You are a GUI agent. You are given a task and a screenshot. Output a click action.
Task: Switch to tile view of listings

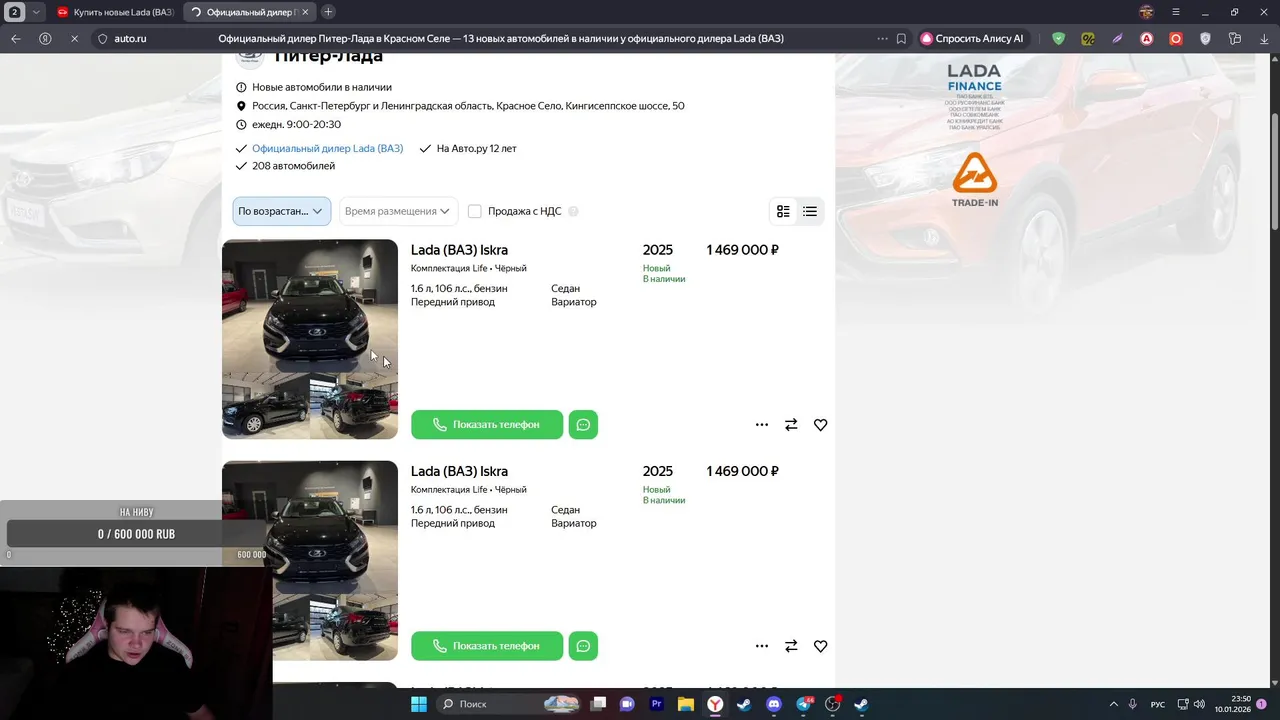pos(783,211)
